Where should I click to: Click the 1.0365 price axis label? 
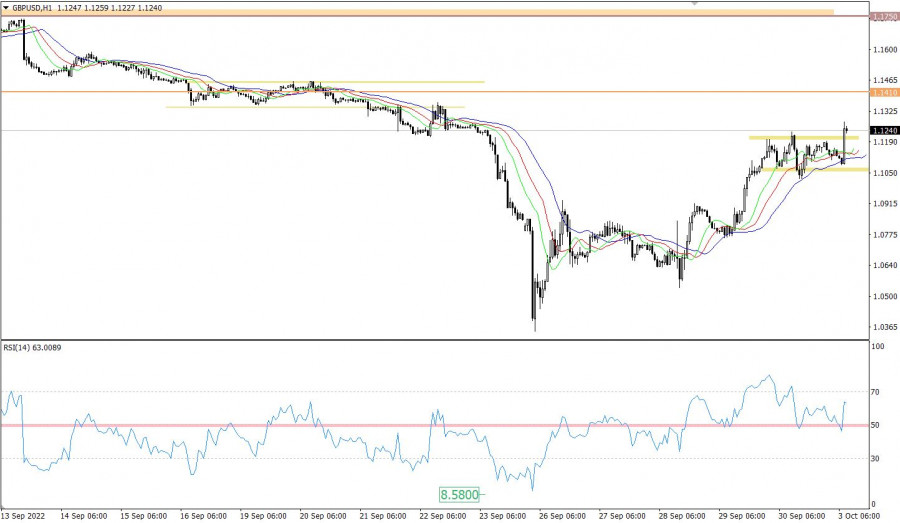[x=884, y=327]
